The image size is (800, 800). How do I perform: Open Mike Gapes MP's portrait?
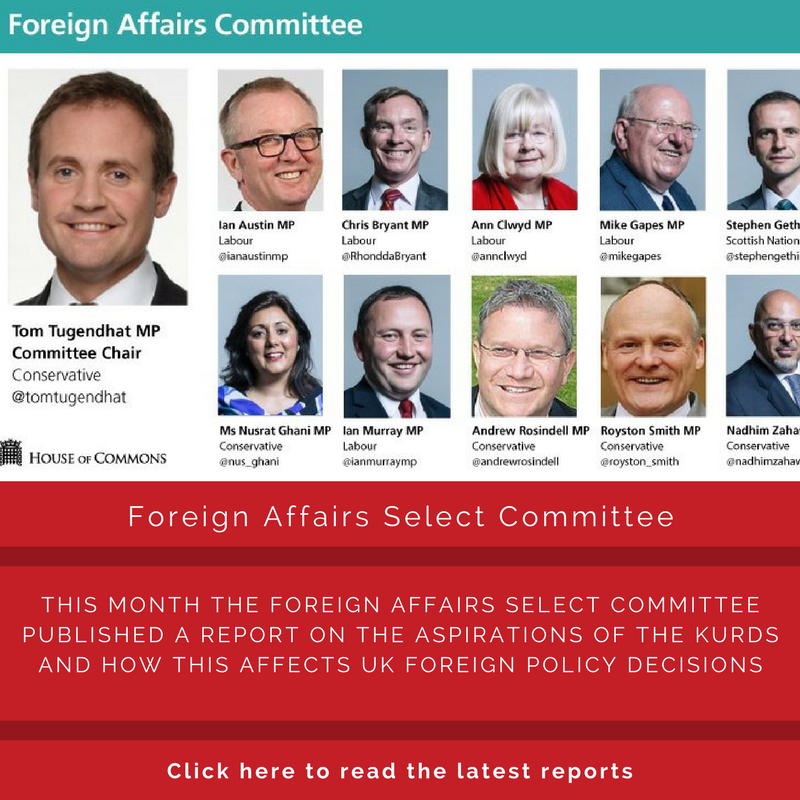coord(653,140)
